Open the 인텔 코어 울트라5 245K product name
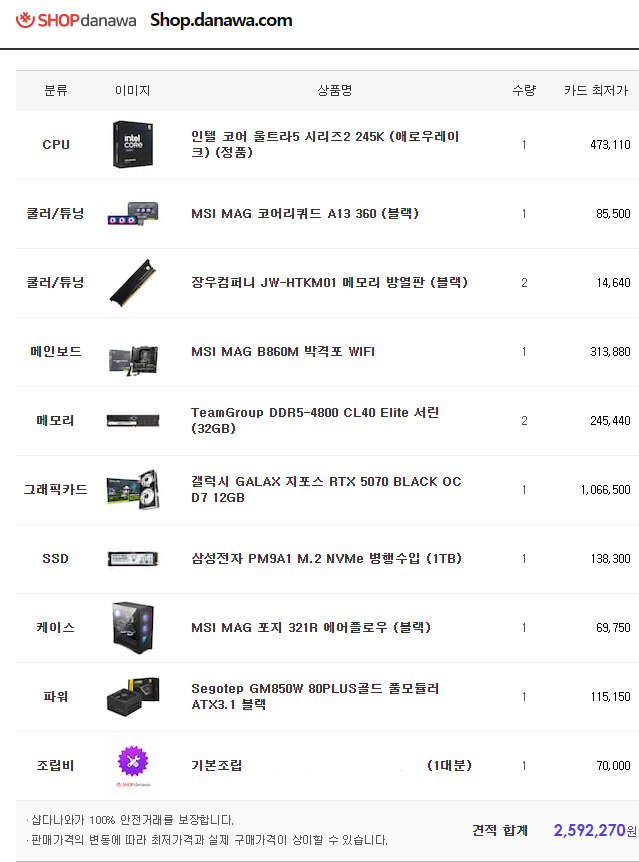This screenshot has height=862, width=639. pos(325,144)
